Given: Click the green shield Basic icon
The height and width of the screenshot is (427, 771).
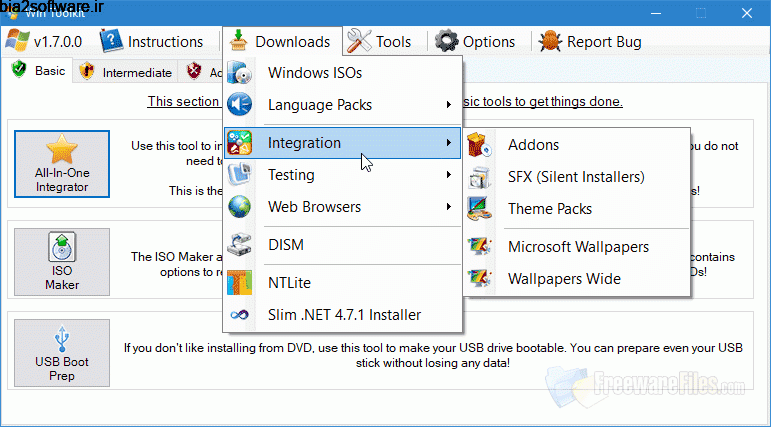Looking at the screenshot, I should click(x=19, y=70).
